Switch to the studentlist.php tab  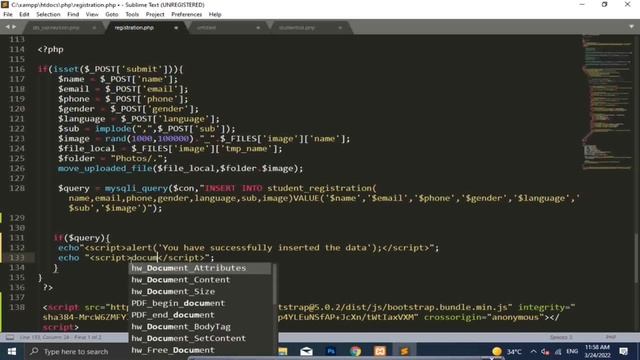[297, 28]
